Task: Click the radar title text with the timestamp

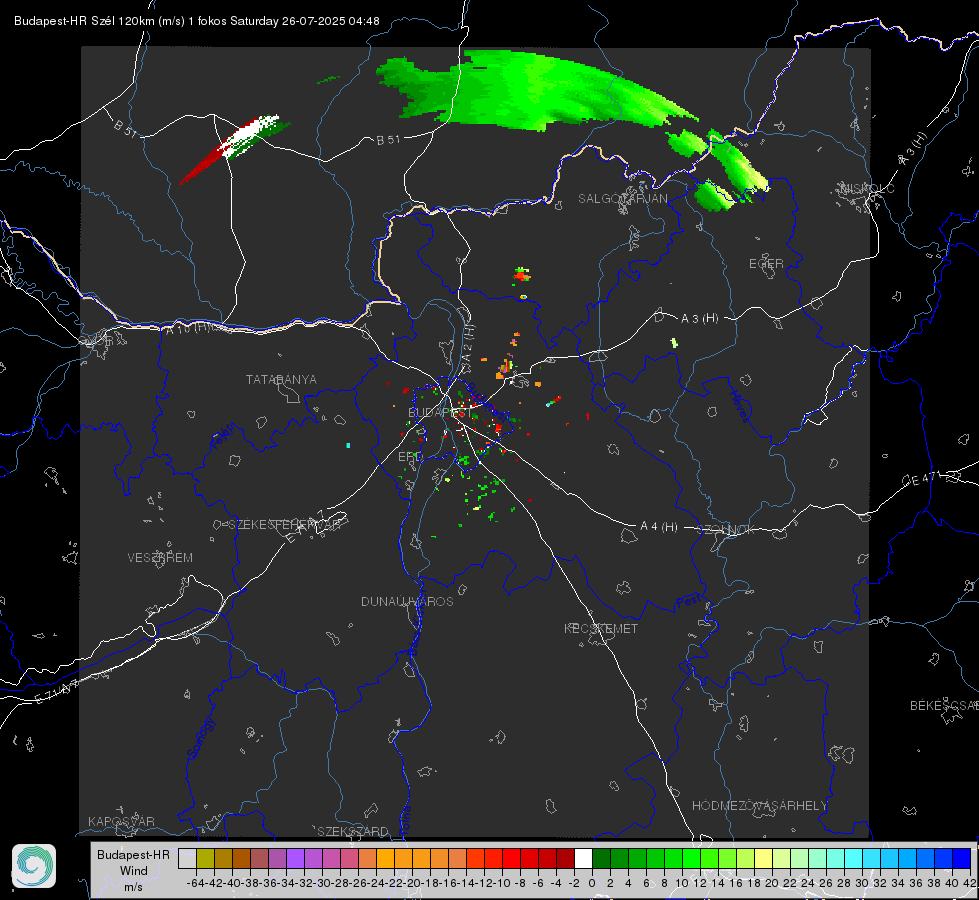Action: click(197, 21)
